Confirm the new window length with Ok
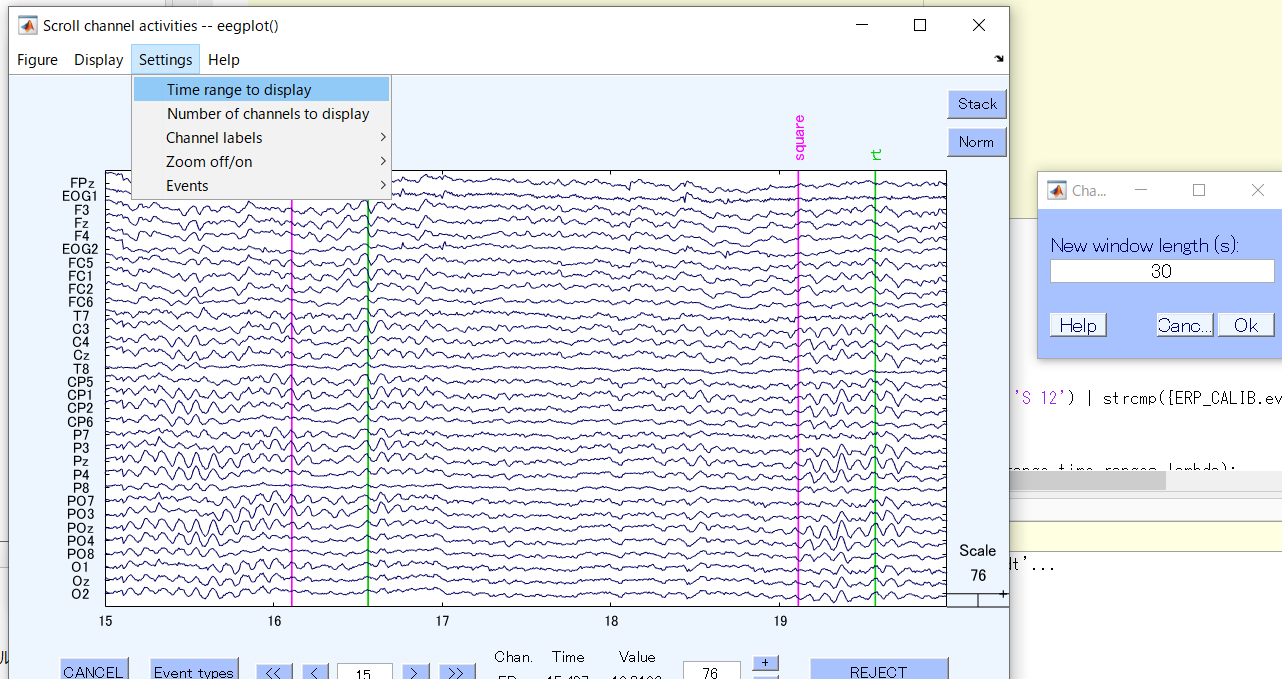This screenshot has height=679, width=1282. click(1245, 324)
